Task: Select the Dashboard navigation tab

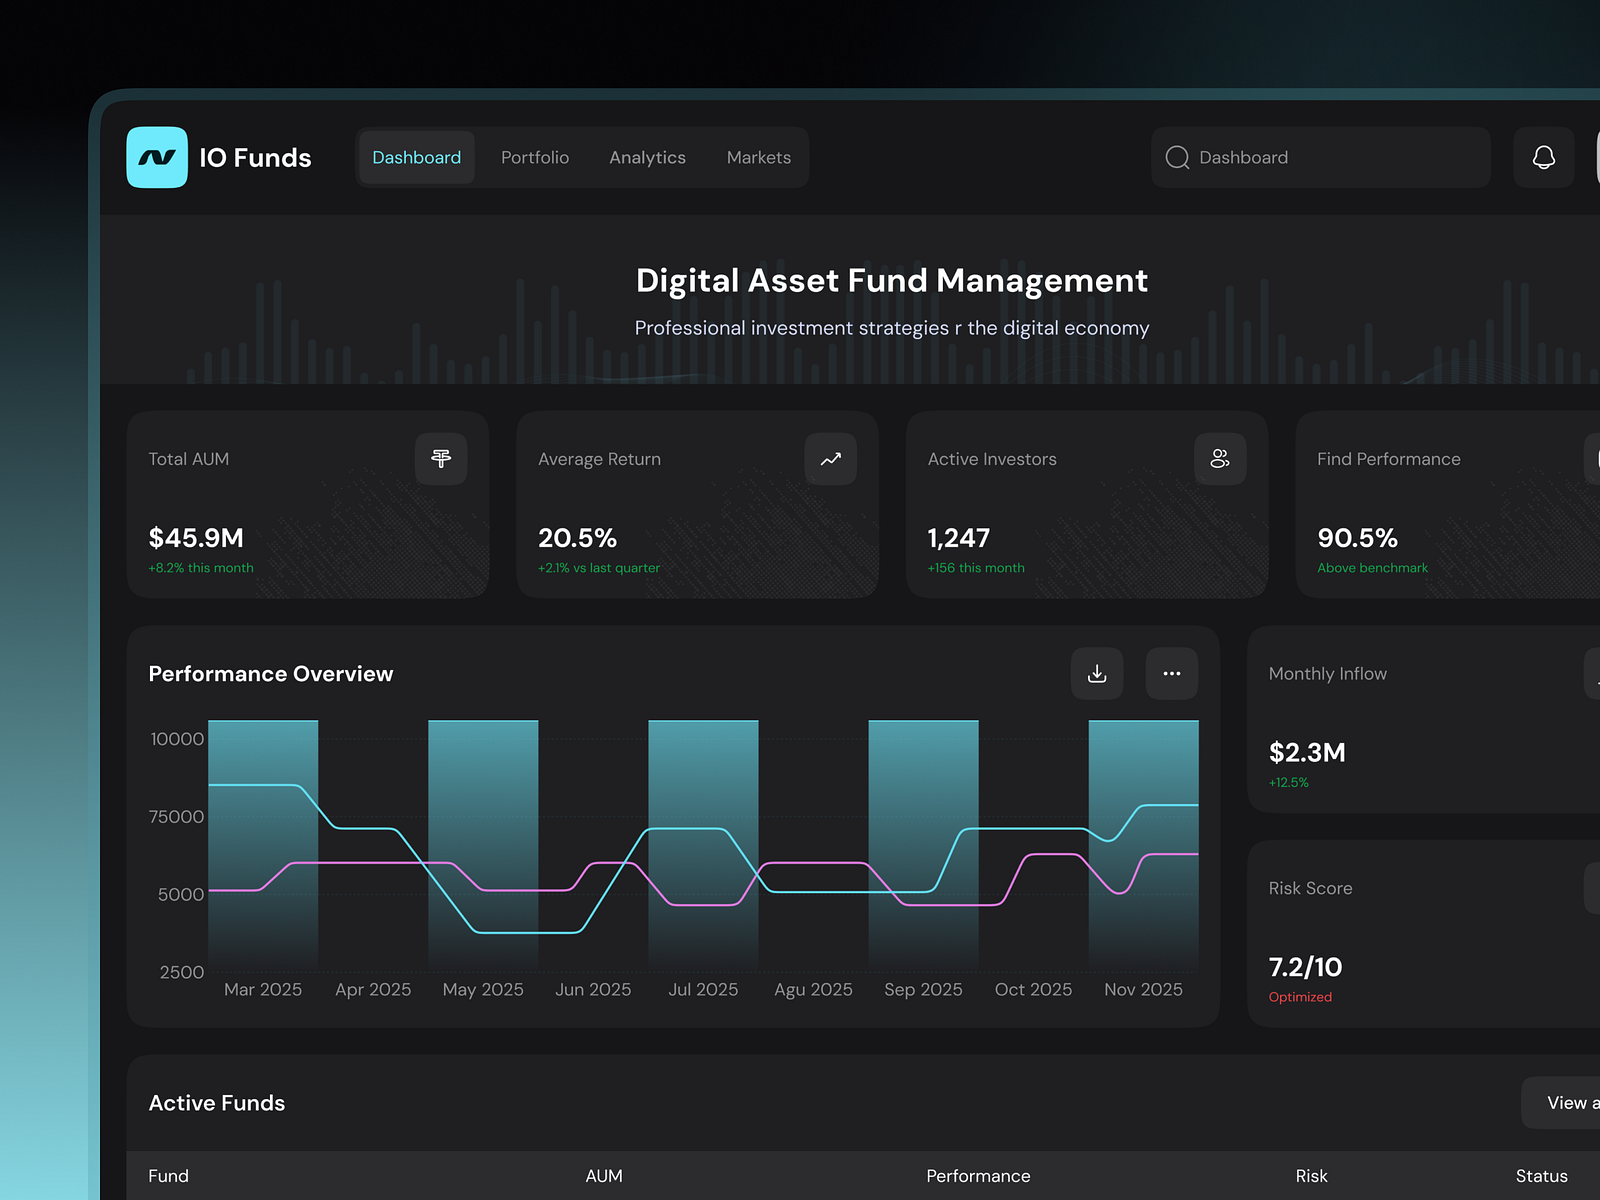Action: [416, 157]
